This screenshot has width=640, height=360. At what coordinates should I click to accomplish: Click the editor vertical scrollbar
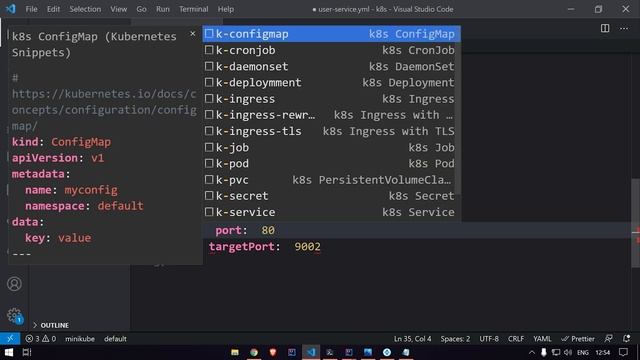636,222
